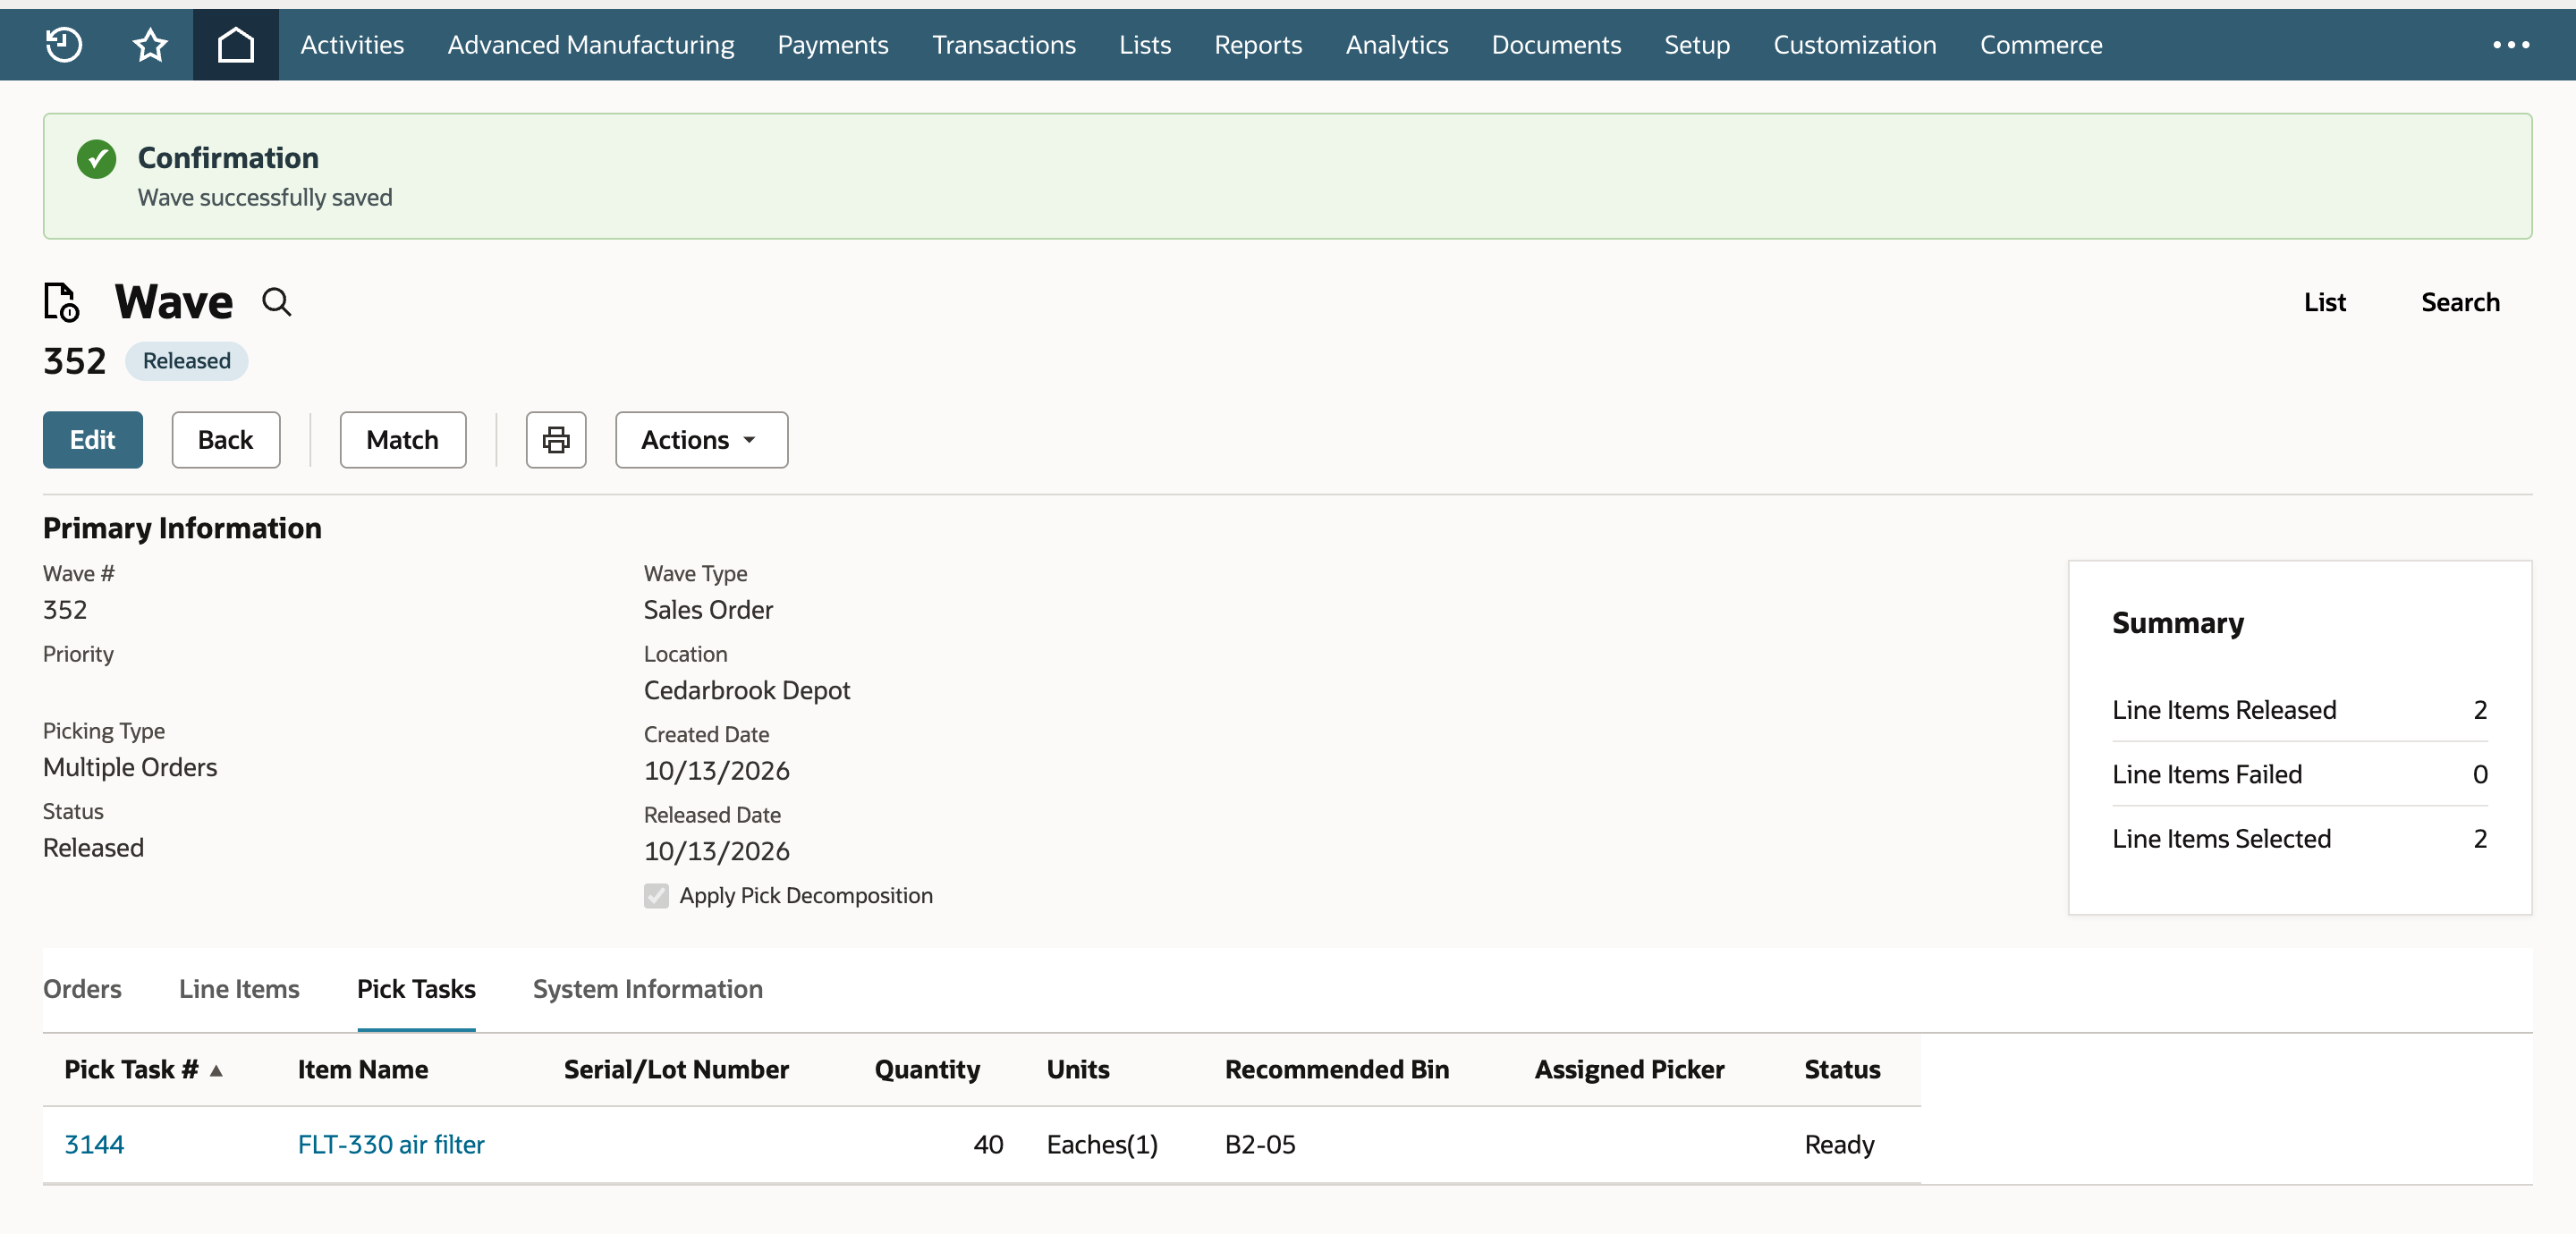Screen dimensions: 2576x1234
Task: Open pick task 3144 link
Action: point(94,1144)
